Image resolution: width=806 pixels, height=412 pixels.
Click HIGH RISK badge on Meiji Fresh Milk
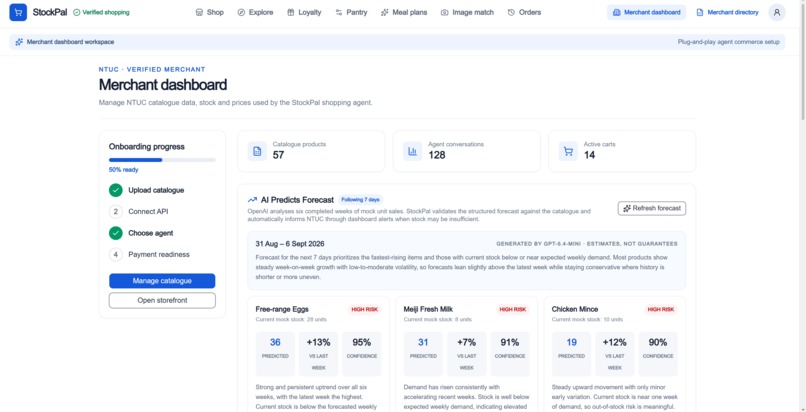point(512,310)
